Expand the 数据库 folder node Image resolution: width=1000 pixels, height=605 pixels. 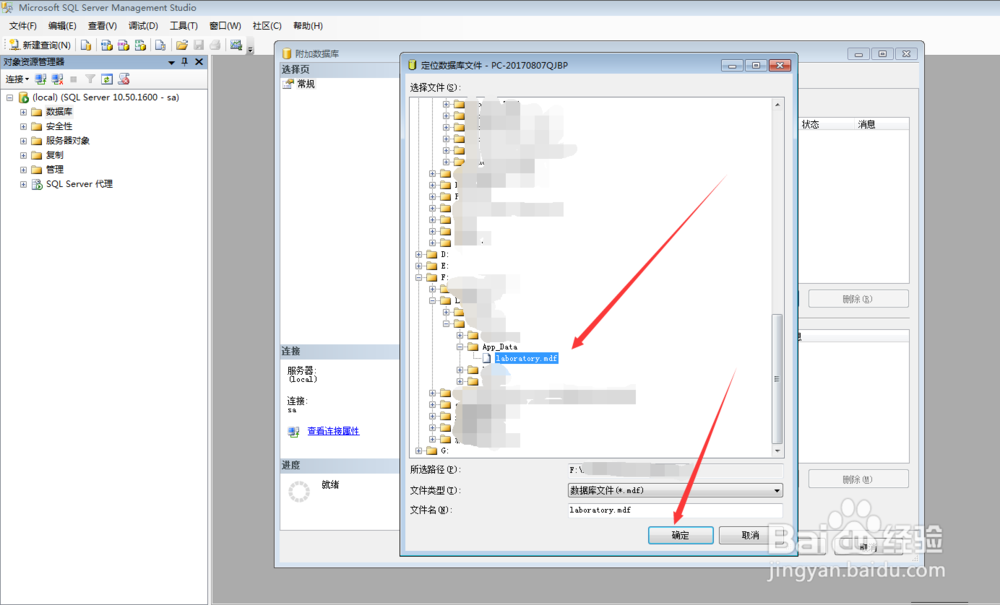coord(23,112)
